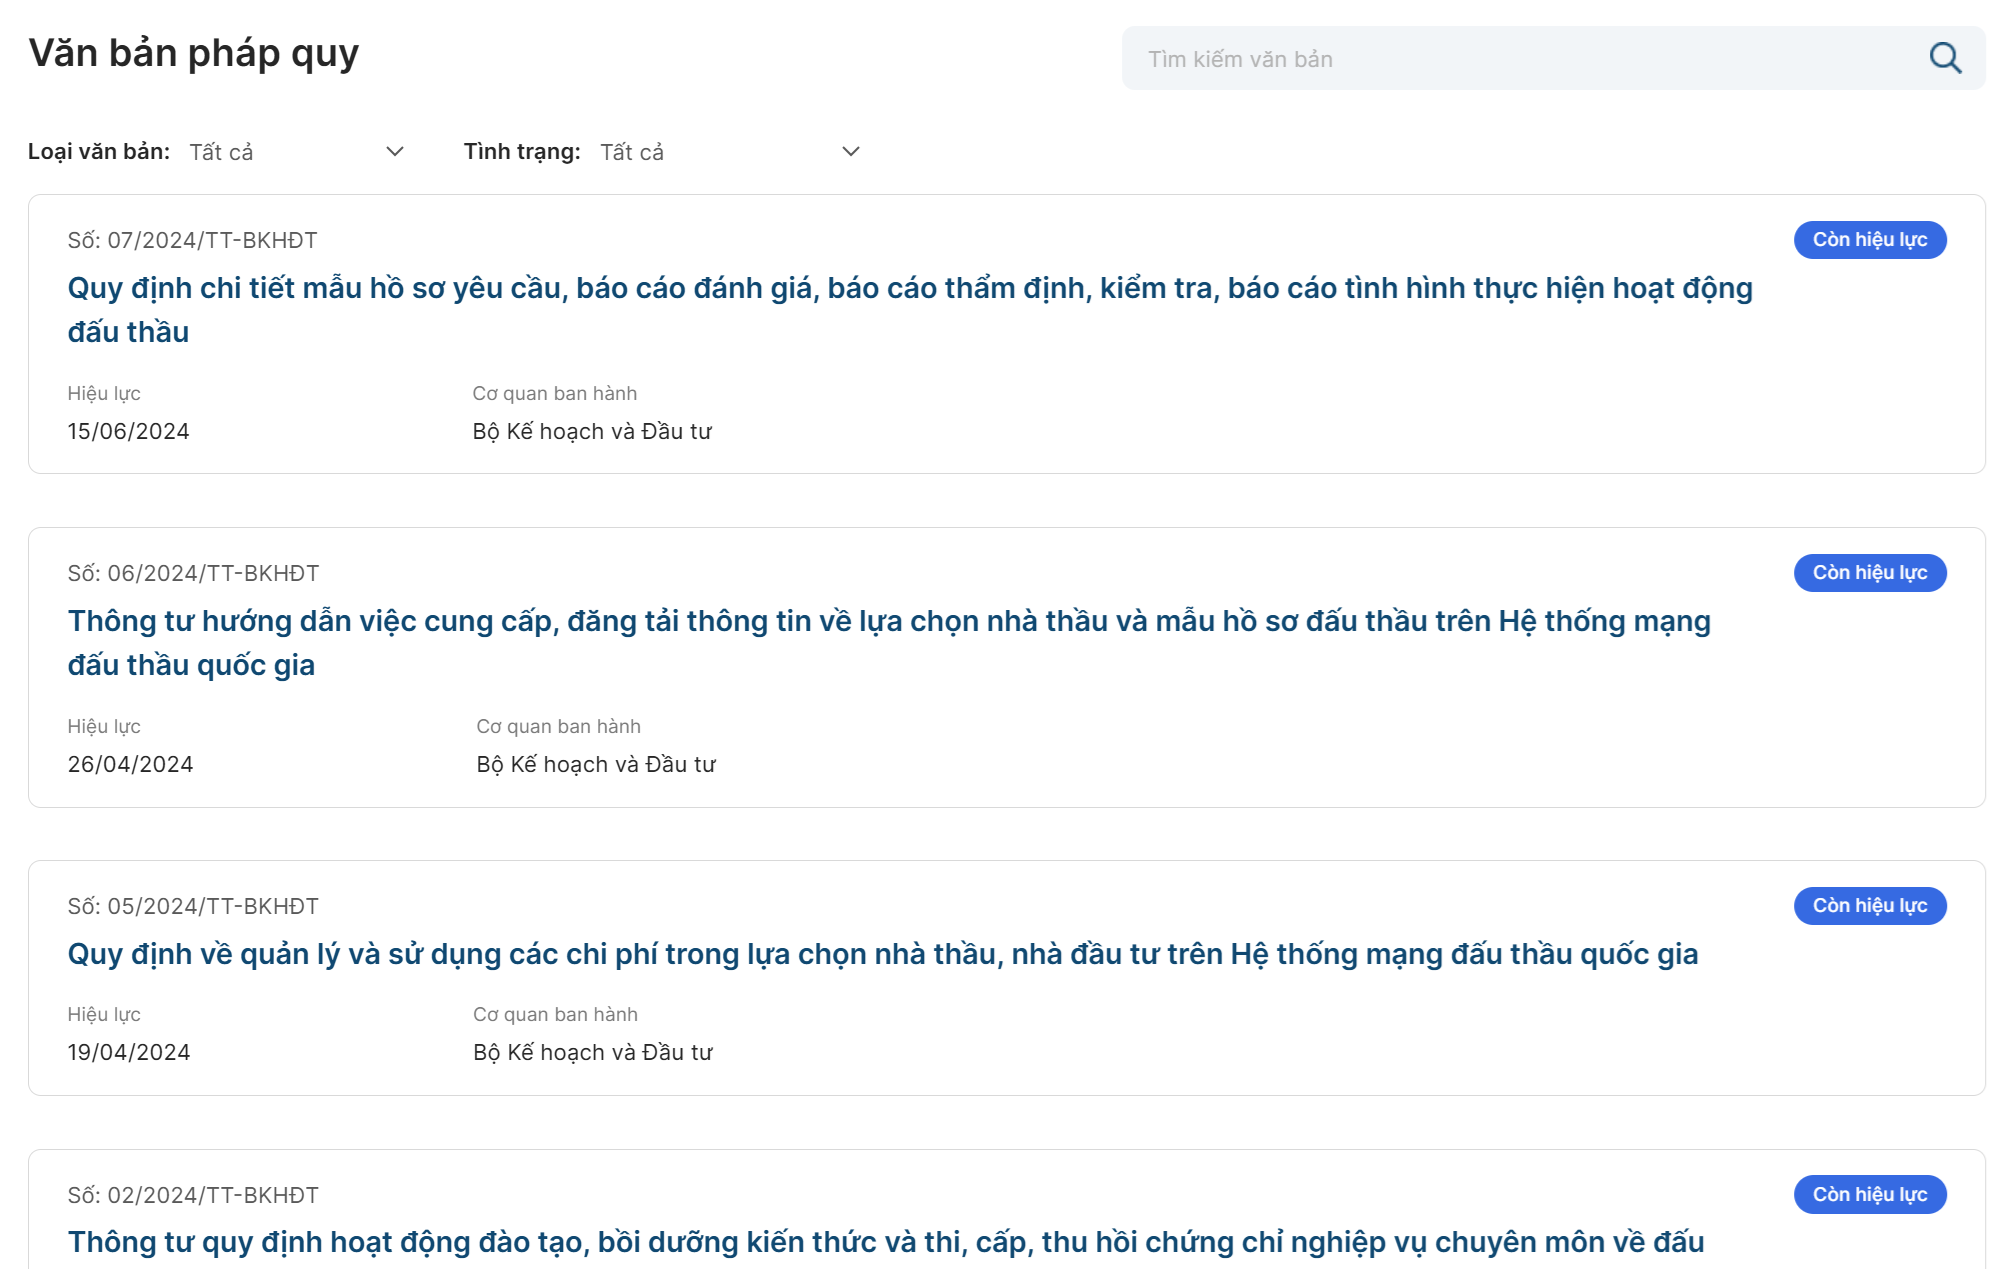This screenshot has height=1269, width=2002.
Task: Click the search magnifier icon
Action: point(1944,58)
